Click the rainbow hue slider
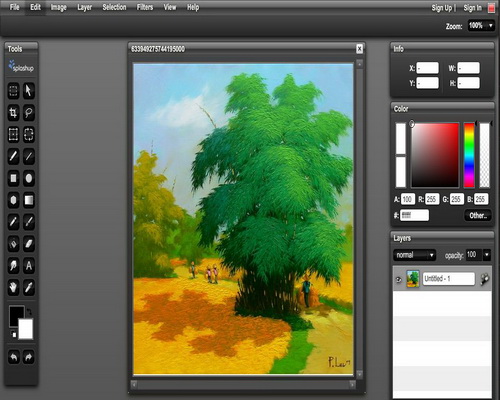500x400 pixels. coord(469,155)
